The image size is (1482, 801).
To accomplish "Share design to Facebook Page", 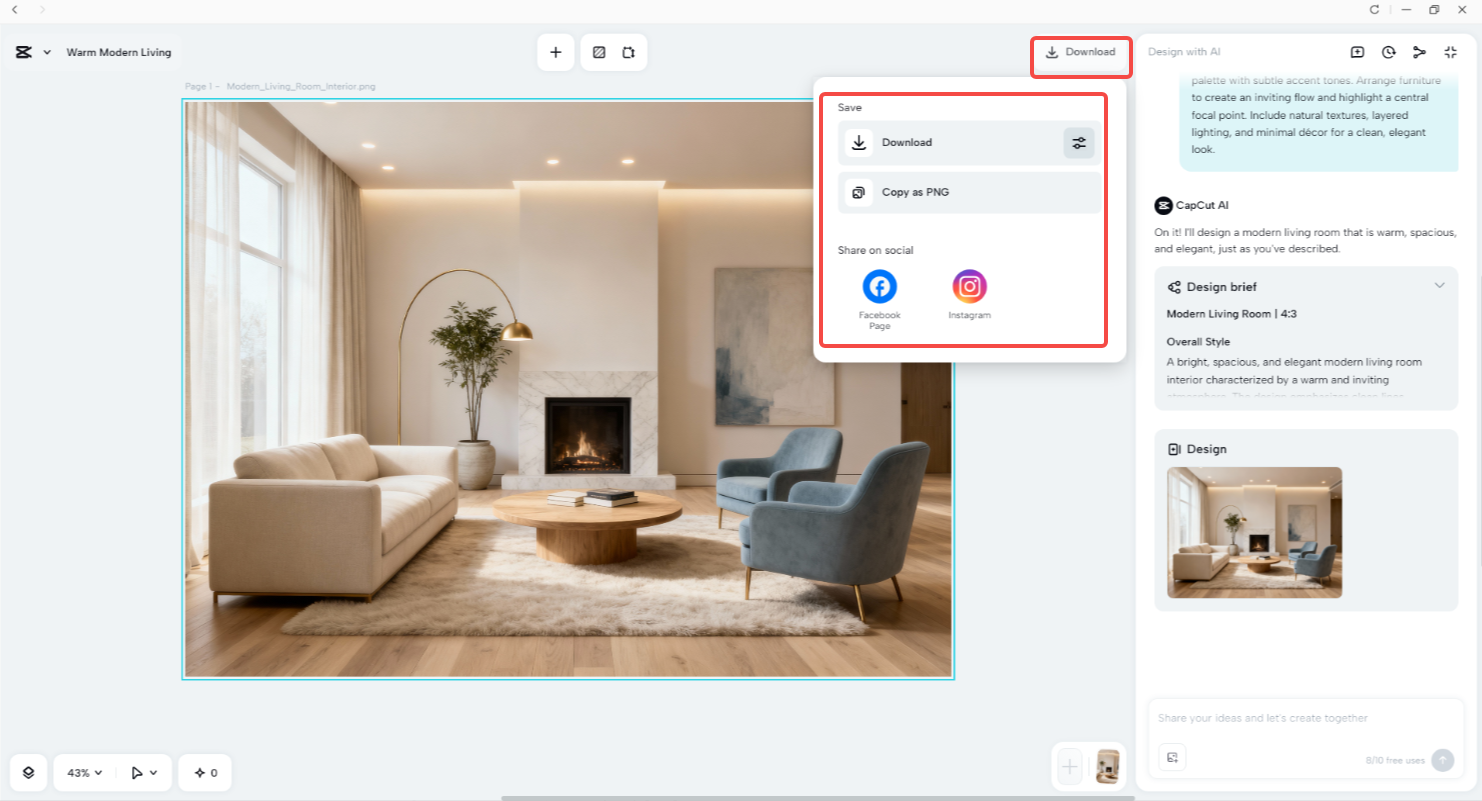I will click(x=879, y=286).
